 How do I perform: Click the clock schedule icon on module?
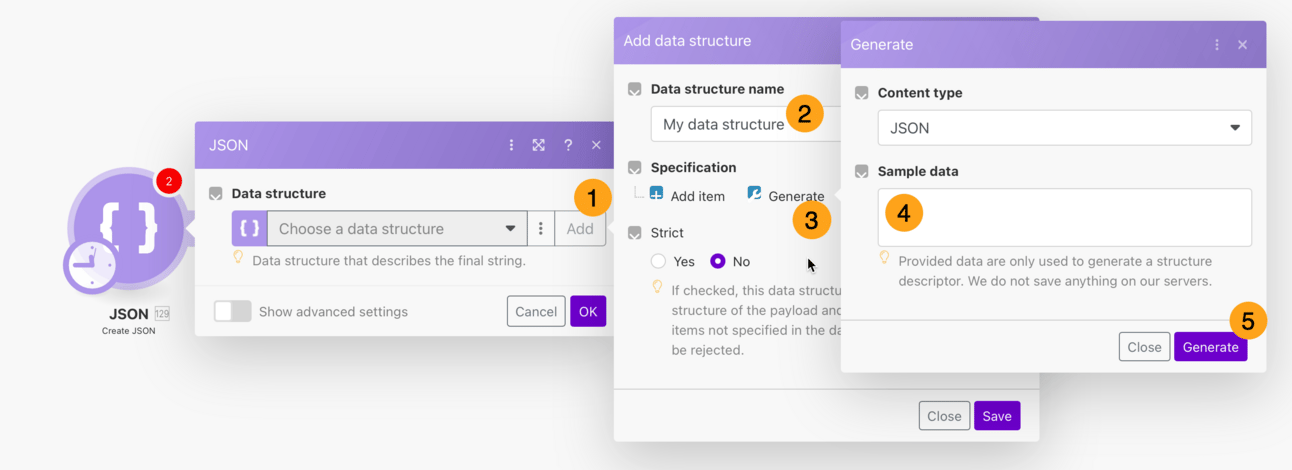[x=90, y=266]
